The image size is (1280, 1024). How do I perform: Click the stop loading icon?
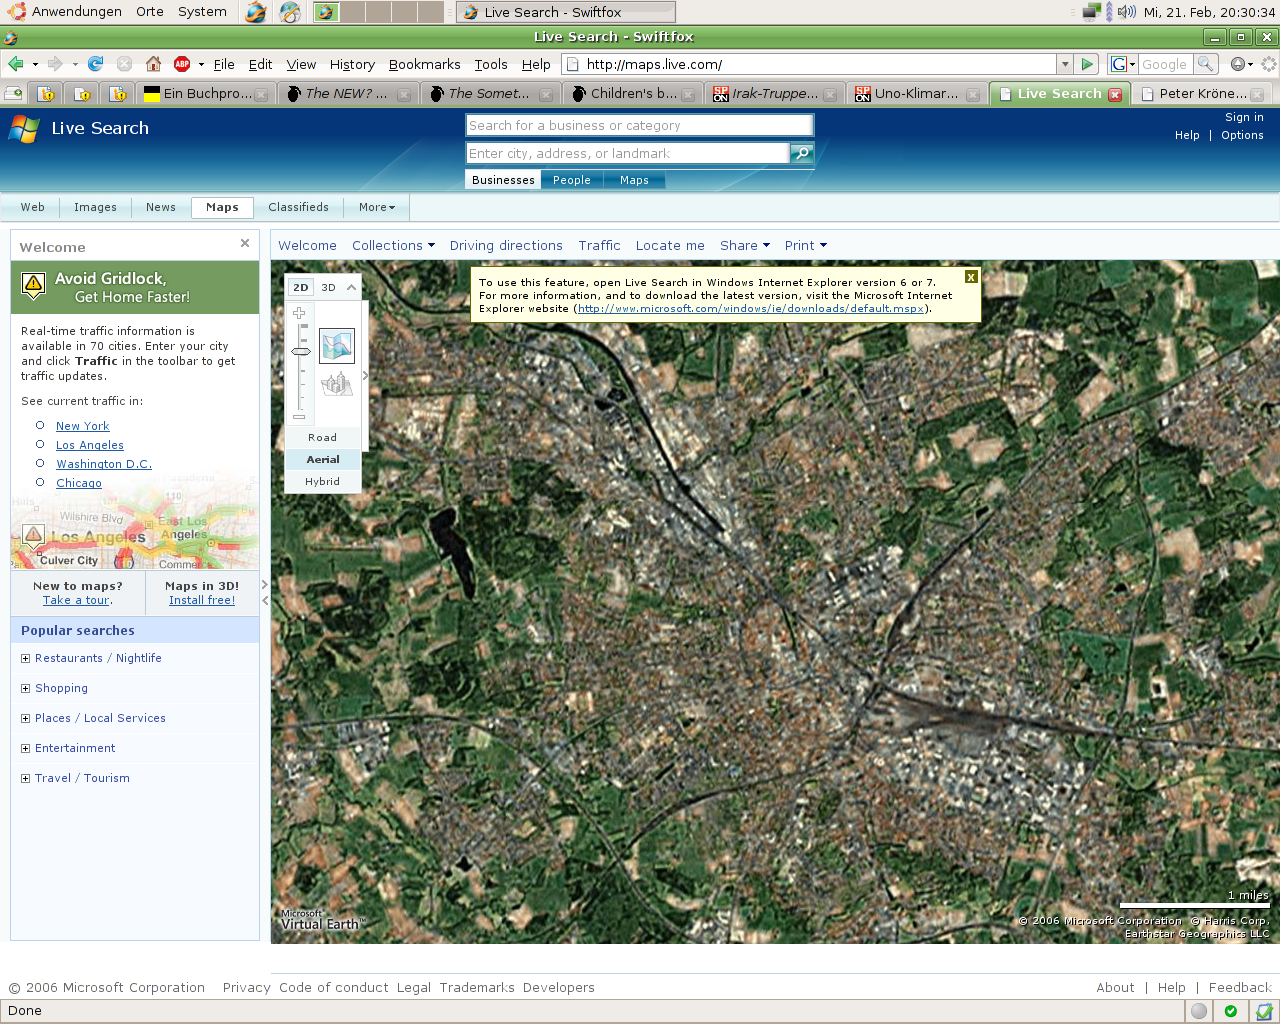click(x=124, y=64)
